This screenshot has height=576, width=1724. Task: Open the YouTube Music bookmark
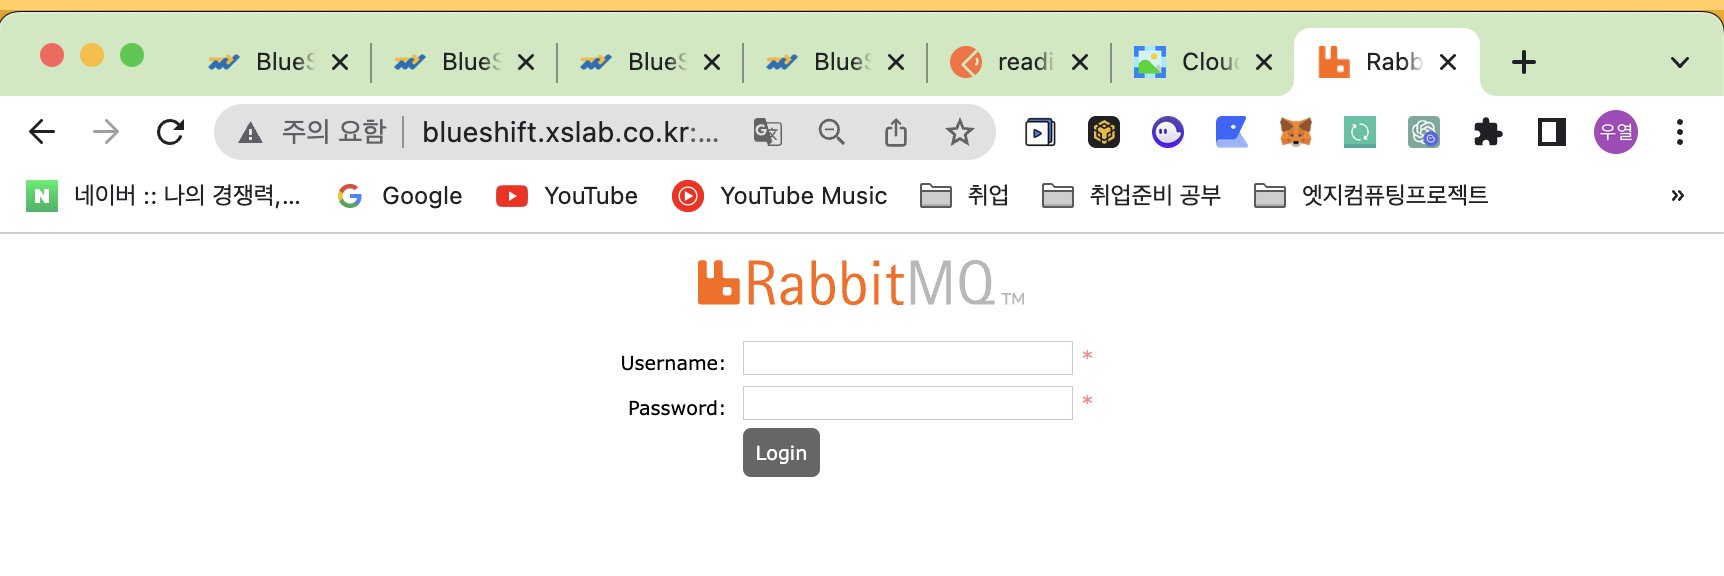(x=779, y=196)
